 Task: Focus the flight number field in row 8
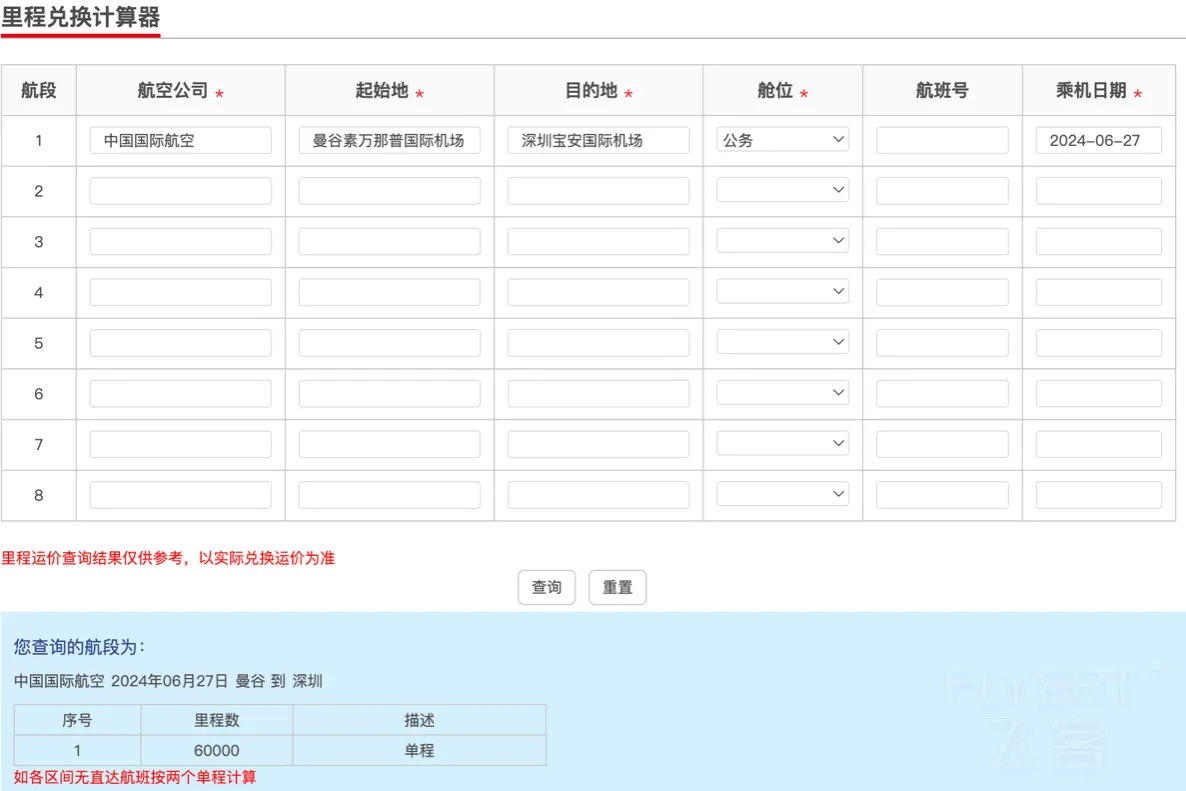(x=942, y=495)
